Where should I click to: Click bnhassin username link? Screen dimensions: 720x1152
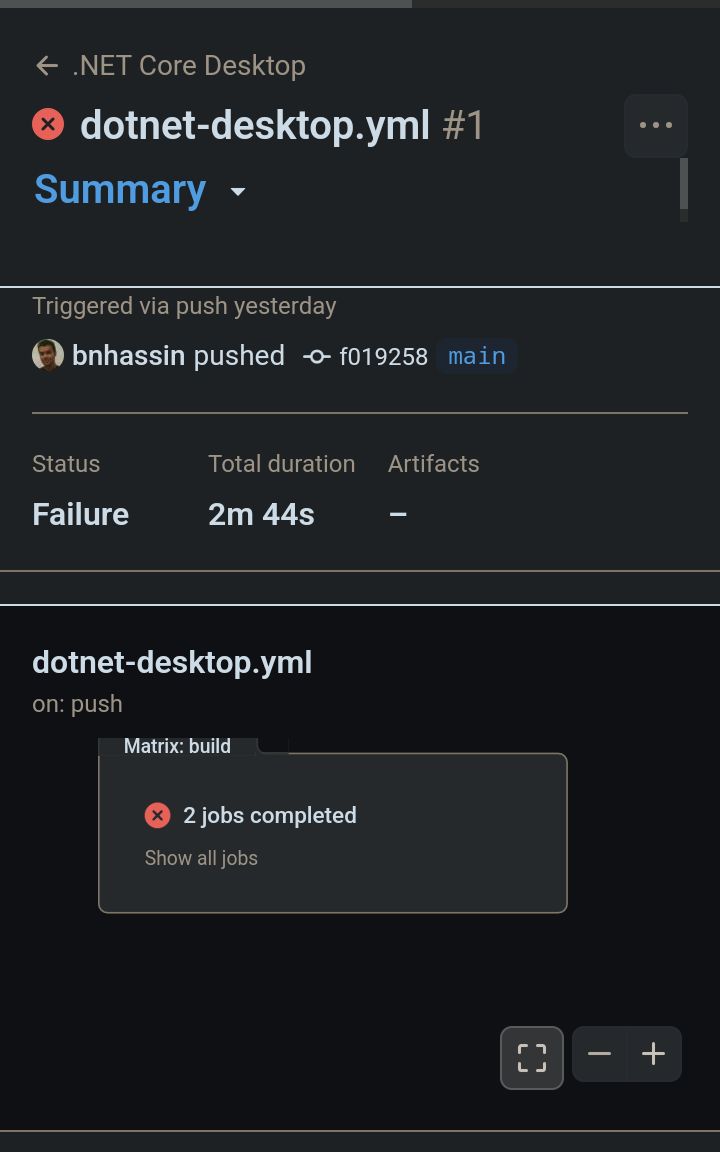pos(129,356)
